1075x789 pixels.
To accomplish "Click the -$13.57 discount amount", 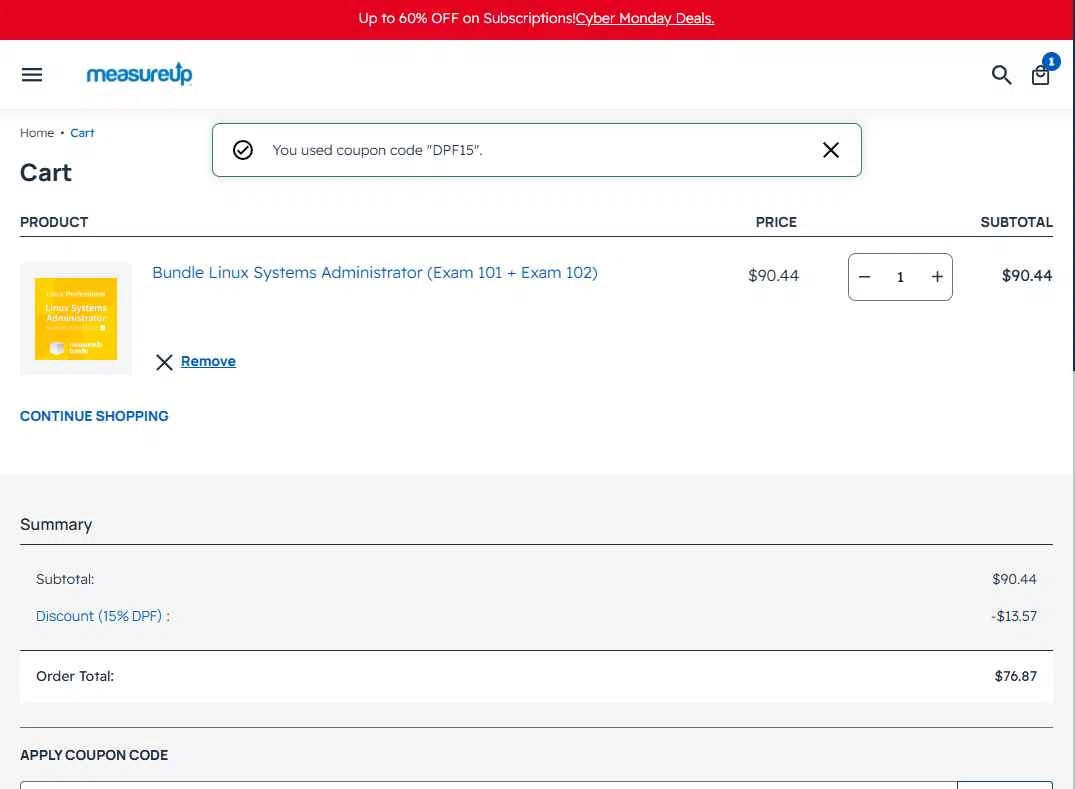I will tap(1013, 616).
